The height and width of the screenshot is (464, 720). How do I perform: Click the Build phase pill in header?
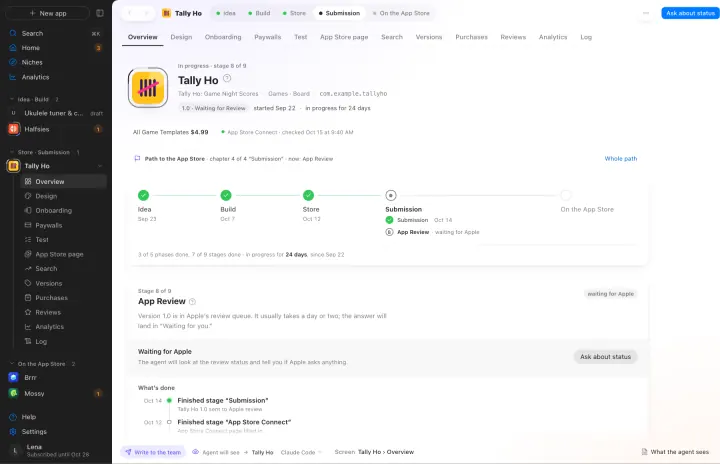point(259,13)
